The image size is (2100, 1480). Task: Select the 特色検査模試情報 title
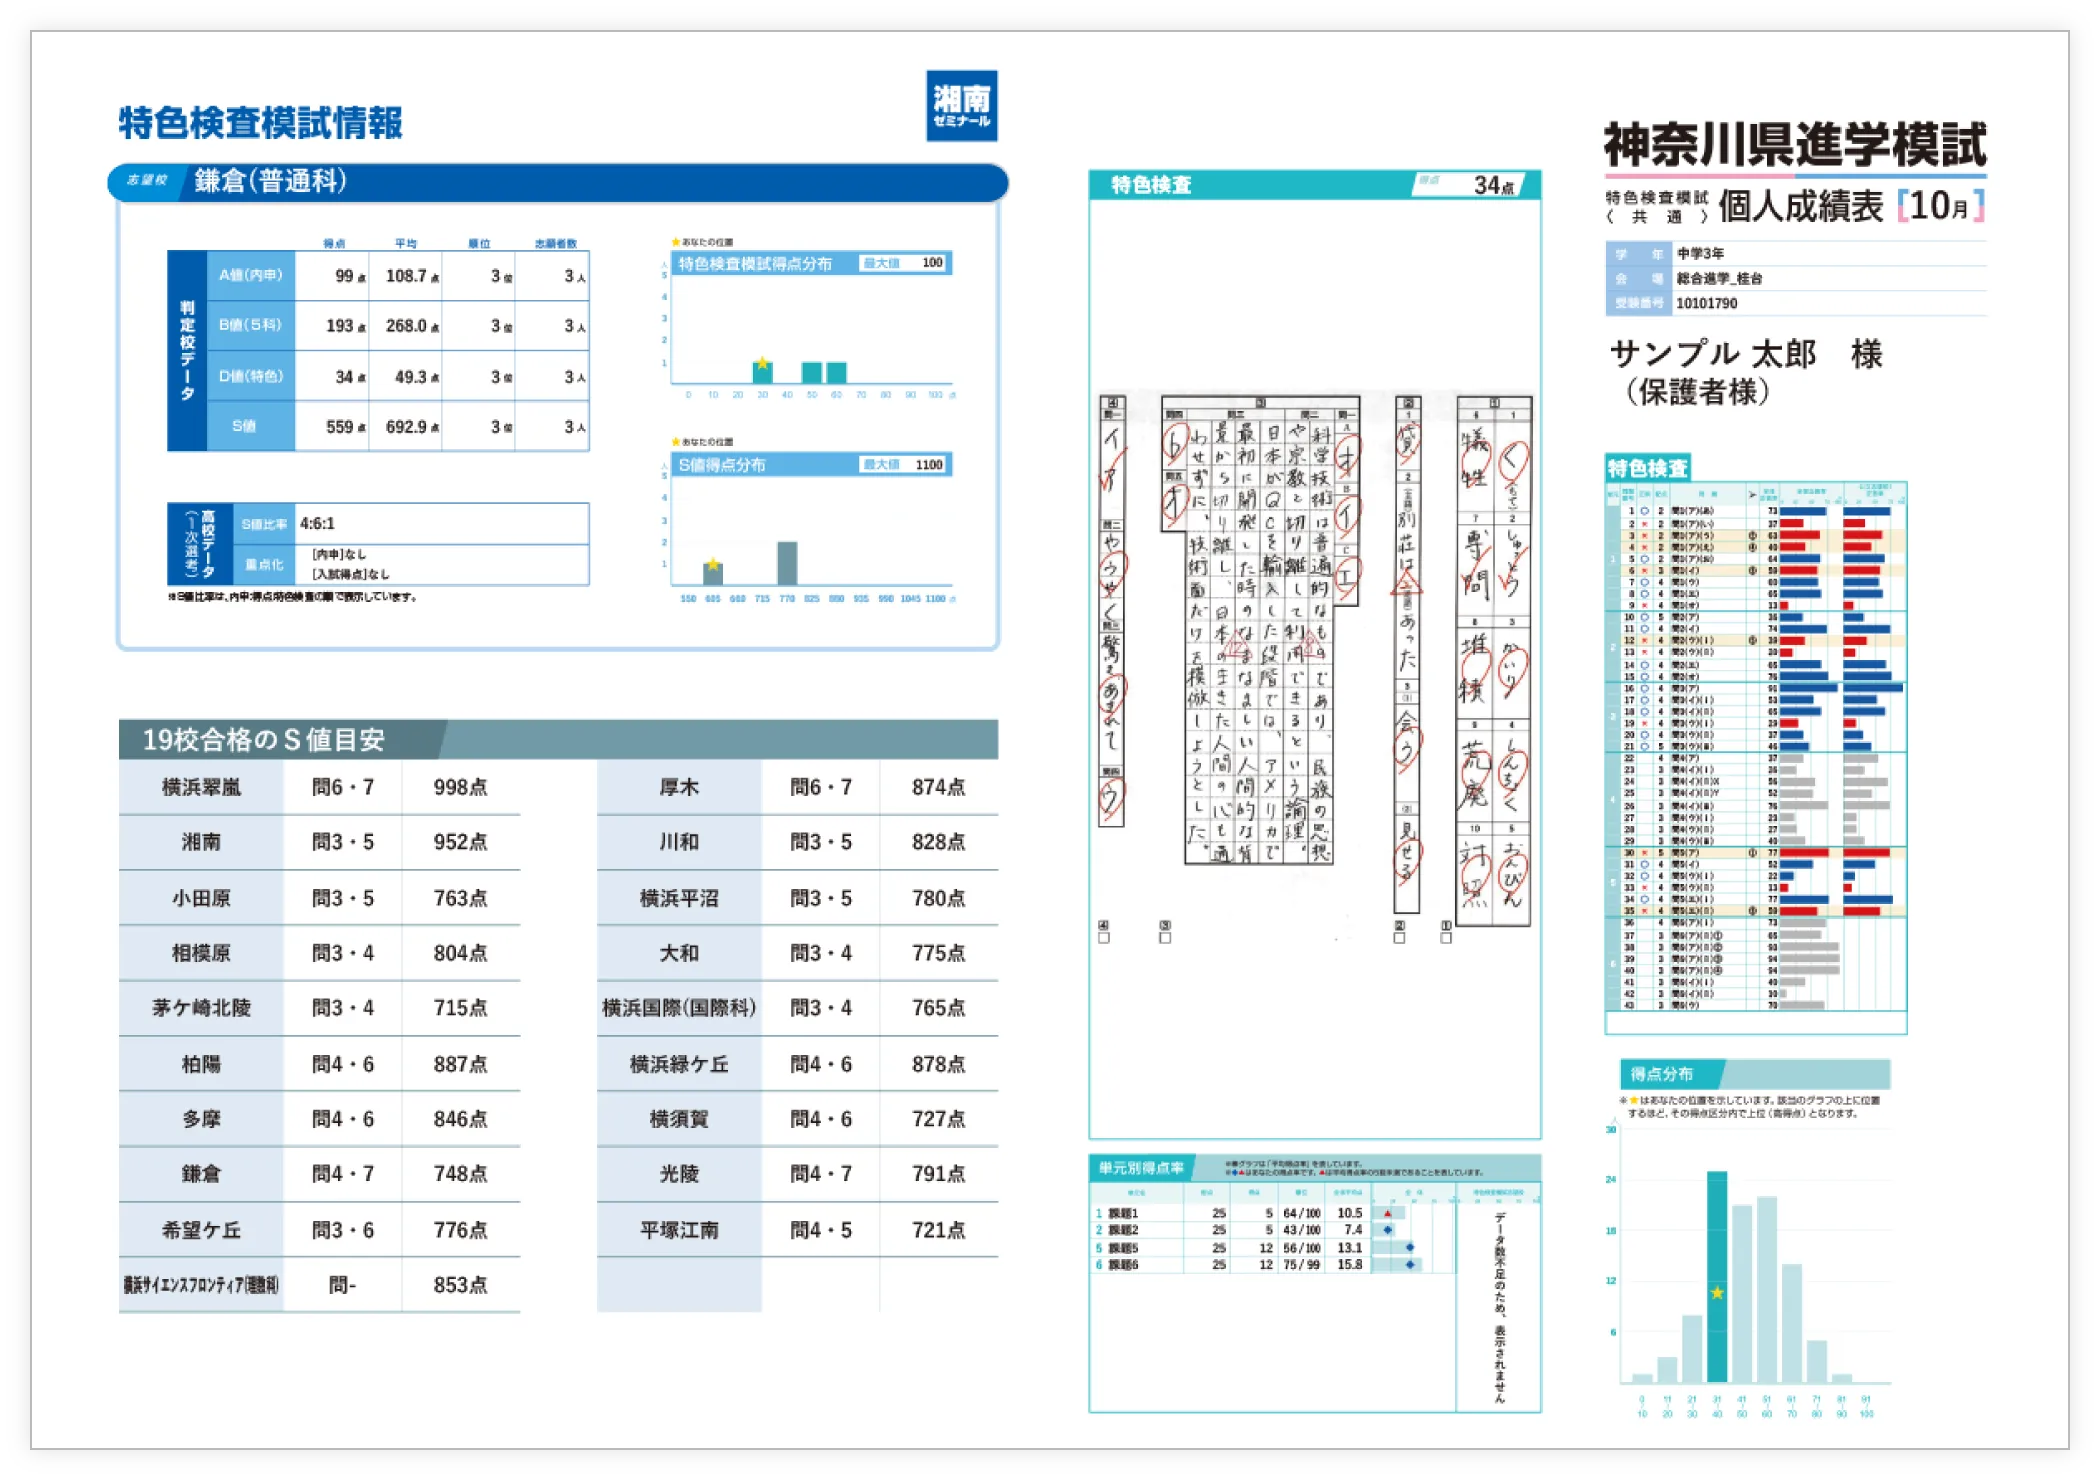pyautogui.click(x=260, y=123)
